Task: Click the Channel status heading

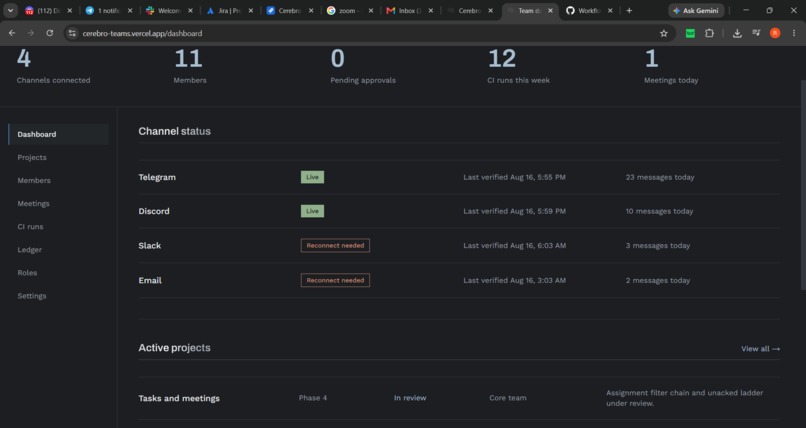Action: [x=174, y=132]
